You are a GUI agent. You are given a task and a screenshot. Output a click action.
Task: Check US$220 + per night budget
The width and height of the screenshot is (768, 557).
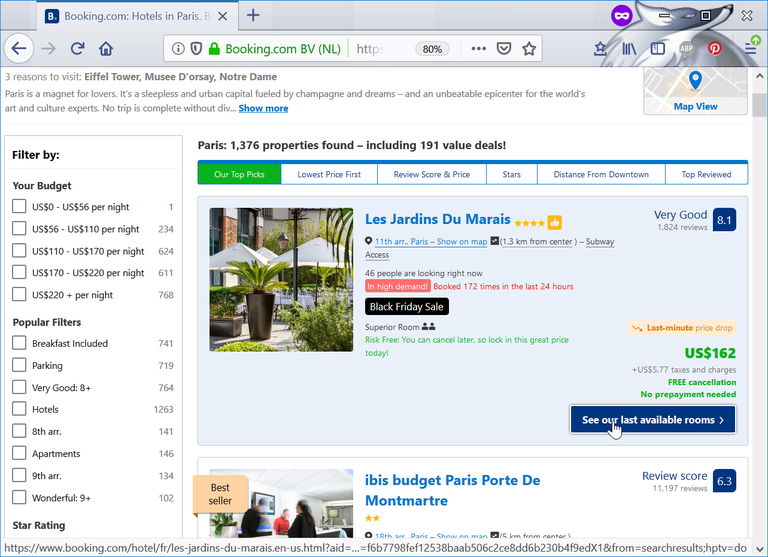click(x=19, y=294)
